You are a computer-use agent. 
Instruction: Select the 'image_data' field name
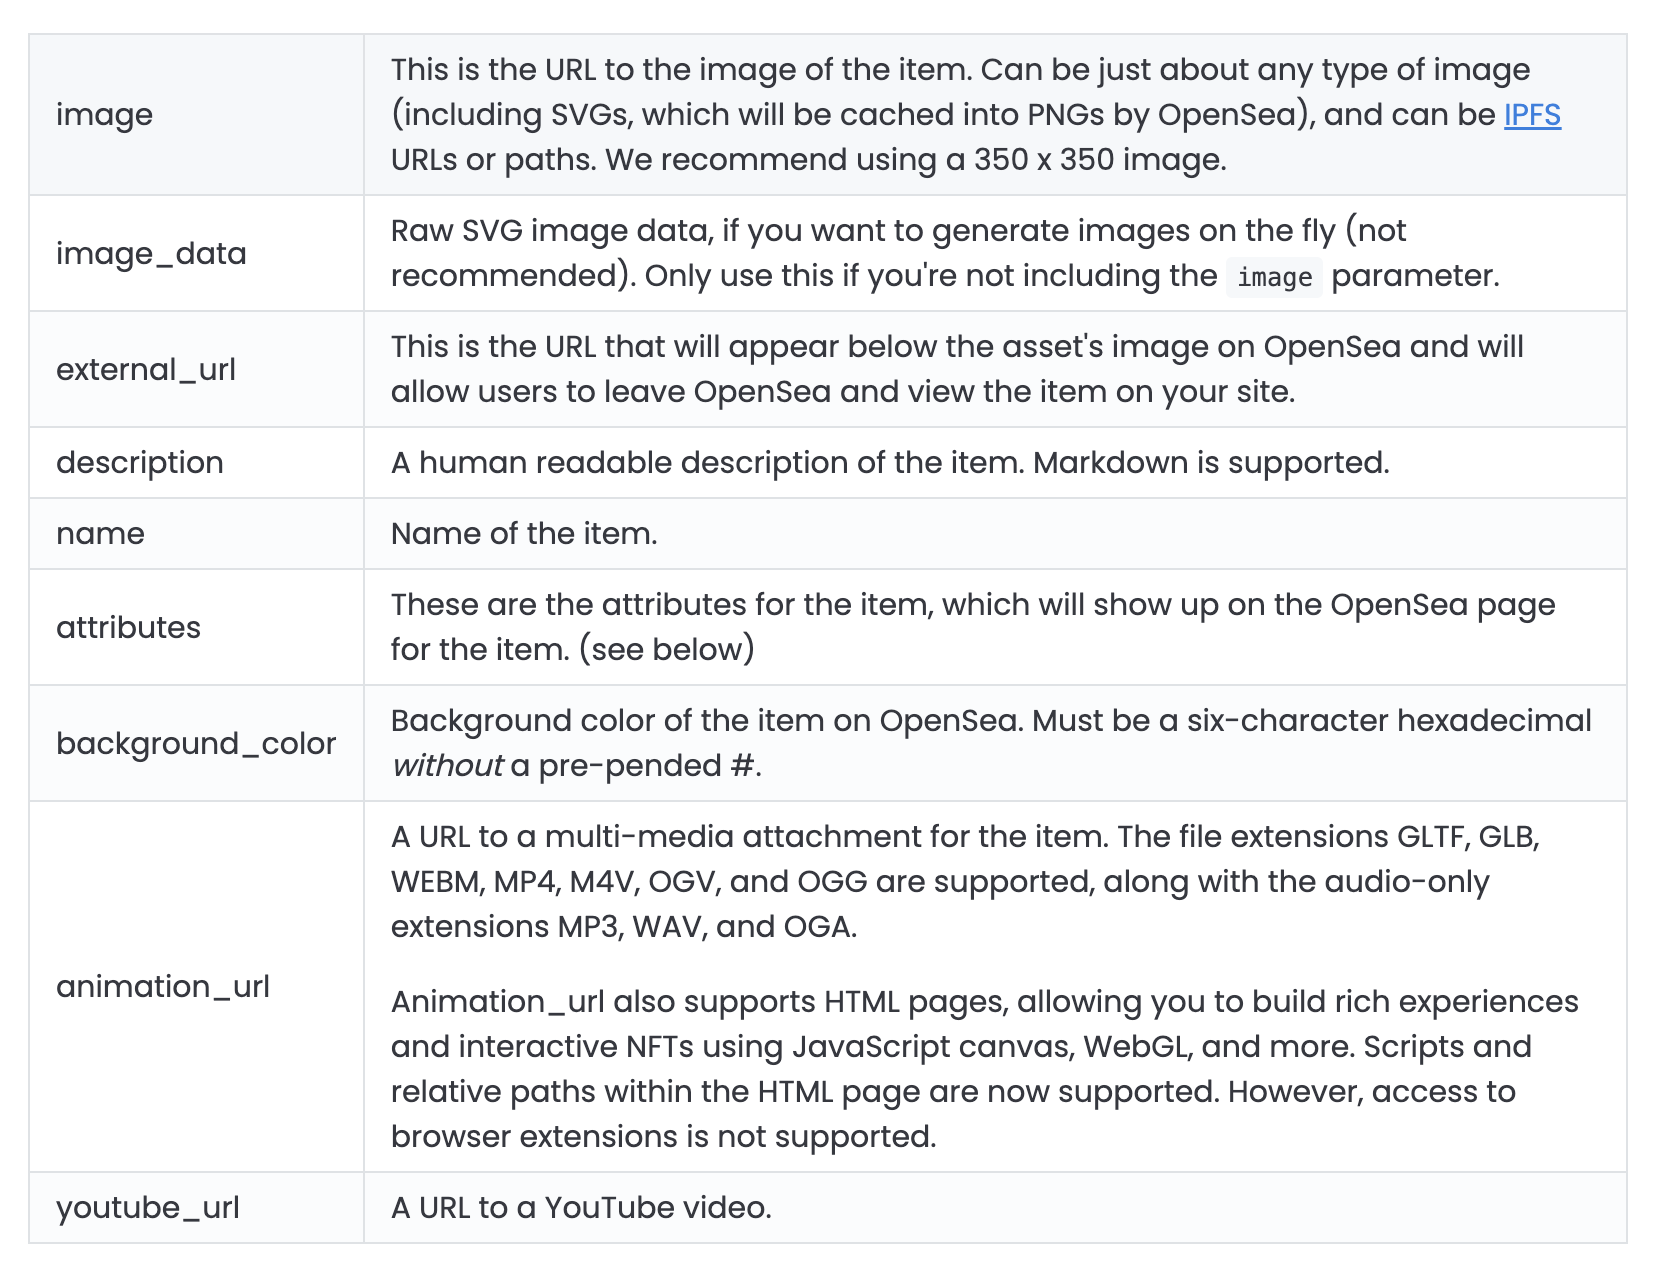tap(151, 253)
